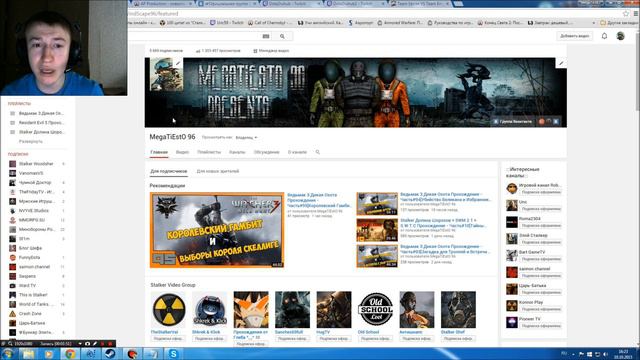Switch to the 'Каналы' channel tab
This screenshot has height=360, width=640.
click(237, 152)
